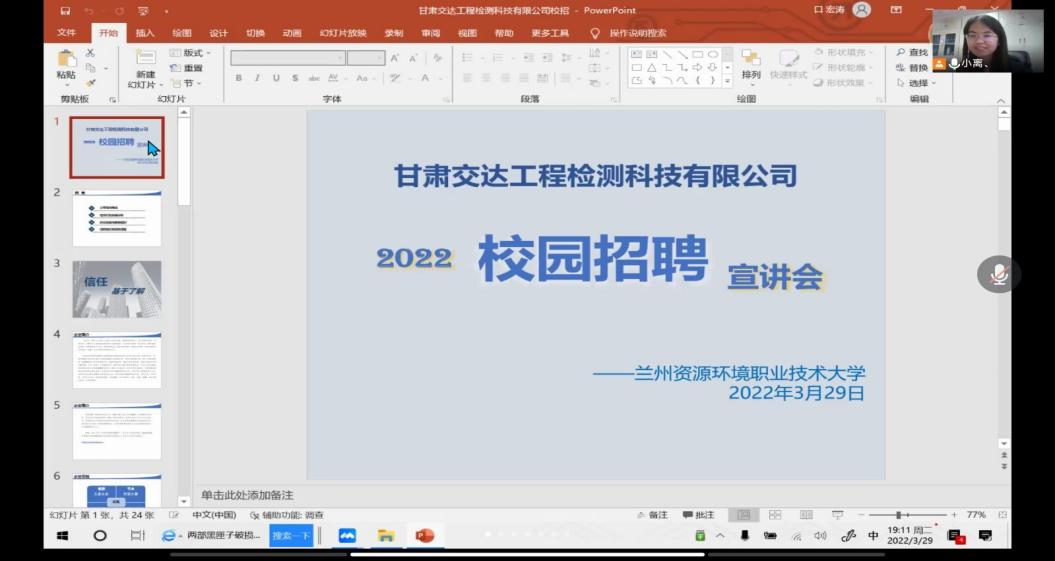
Task: Switch to the Transitions (切换) tab
Action: pyautogui.click(x=255, y=33)
